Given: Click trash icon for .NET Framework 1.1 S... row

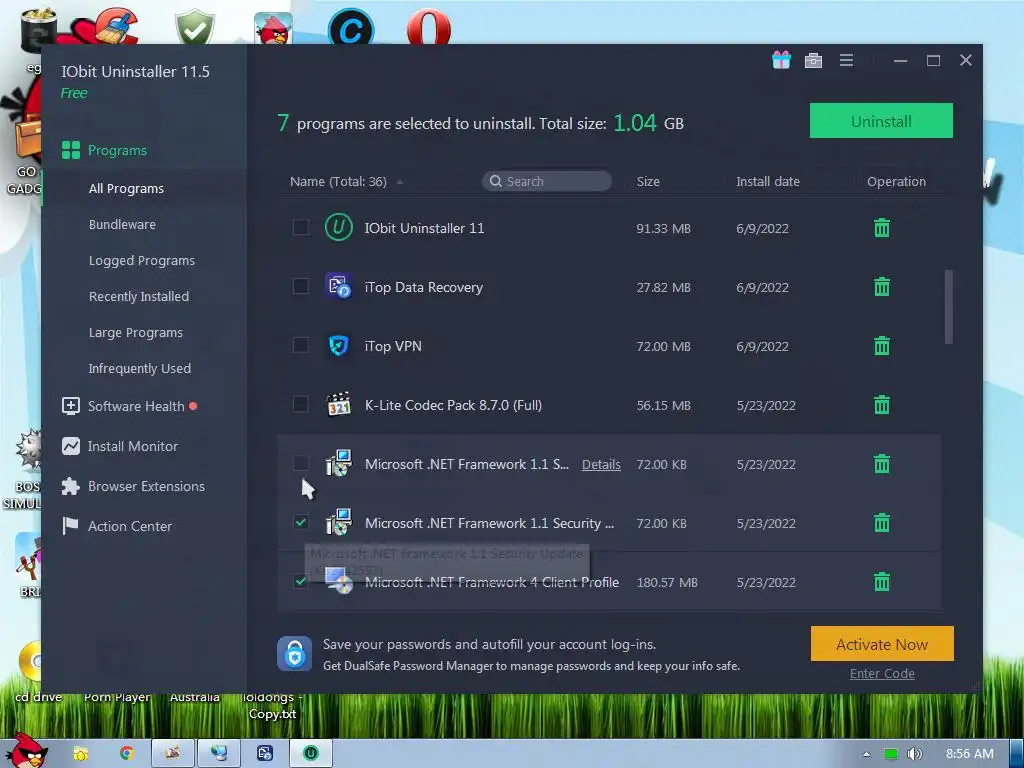Looking at the screenshot, I should (882, 464).
